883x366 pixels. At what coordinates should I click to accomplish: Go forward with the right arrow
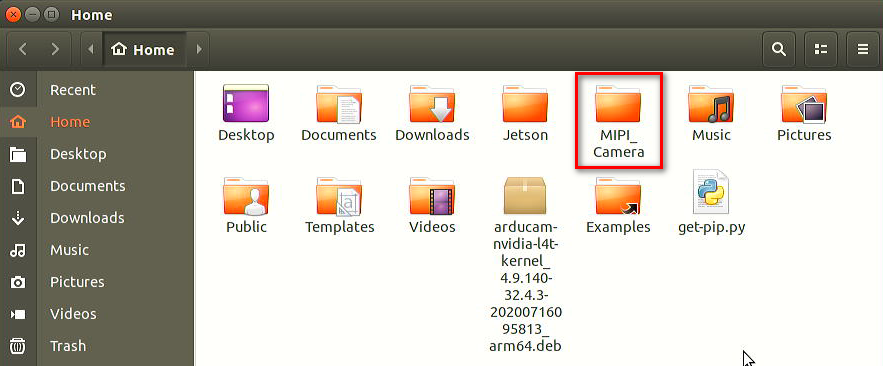coord(55,50)
